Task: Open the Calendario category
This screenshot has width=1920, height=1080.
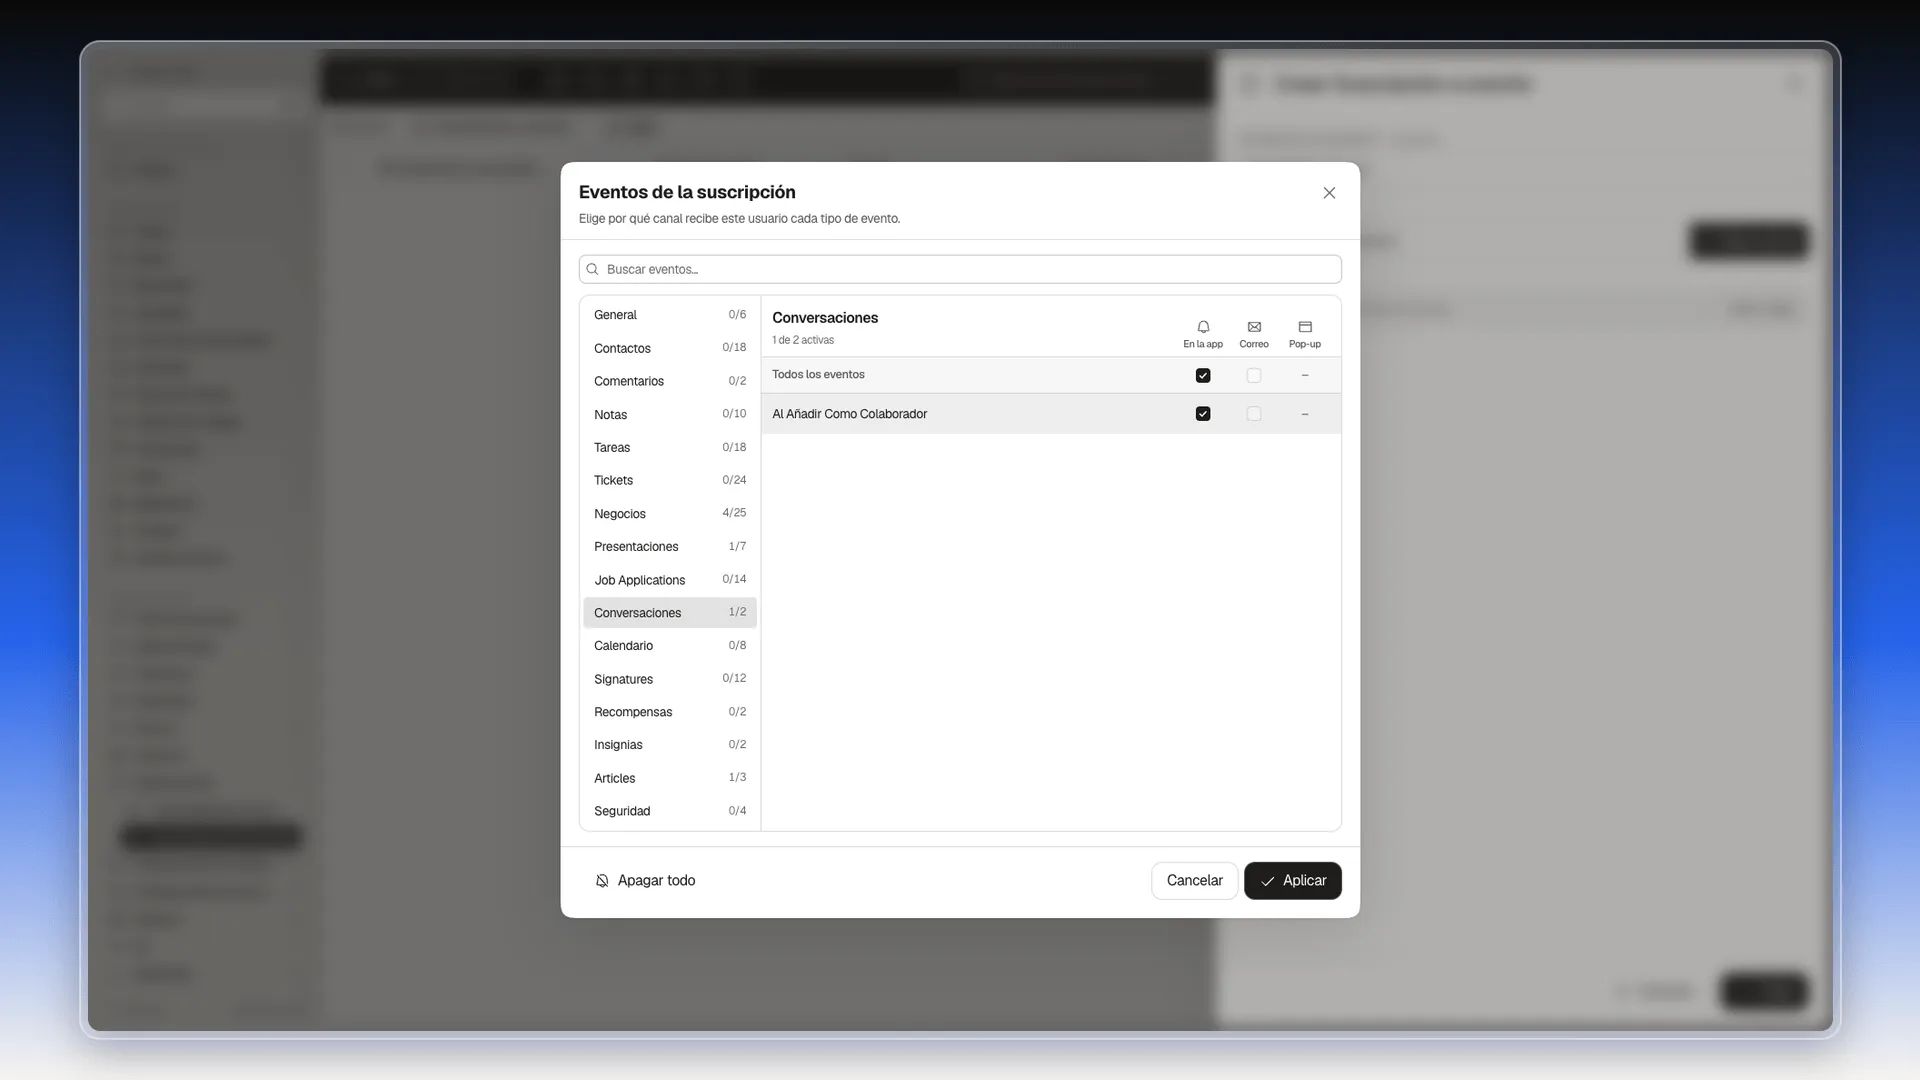Action: 670,646
